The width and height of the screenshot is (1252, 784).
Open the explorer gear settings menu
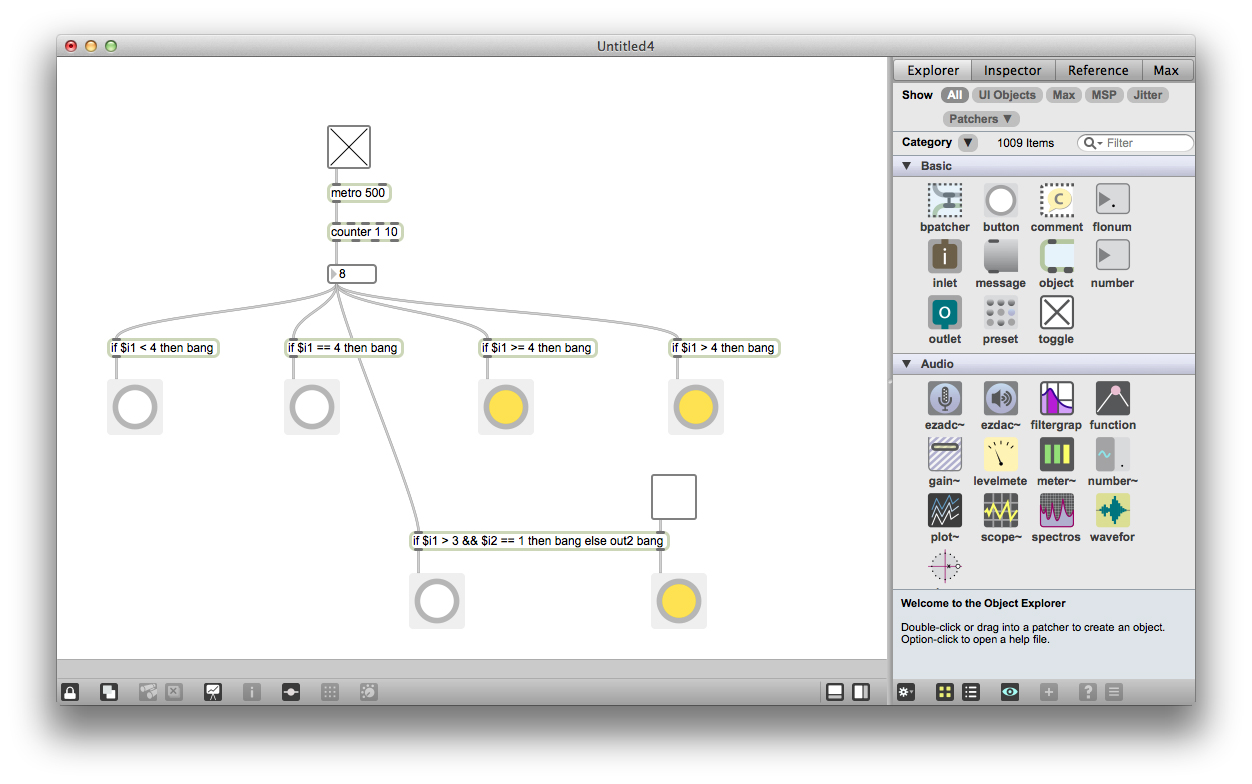click(906, 691)
